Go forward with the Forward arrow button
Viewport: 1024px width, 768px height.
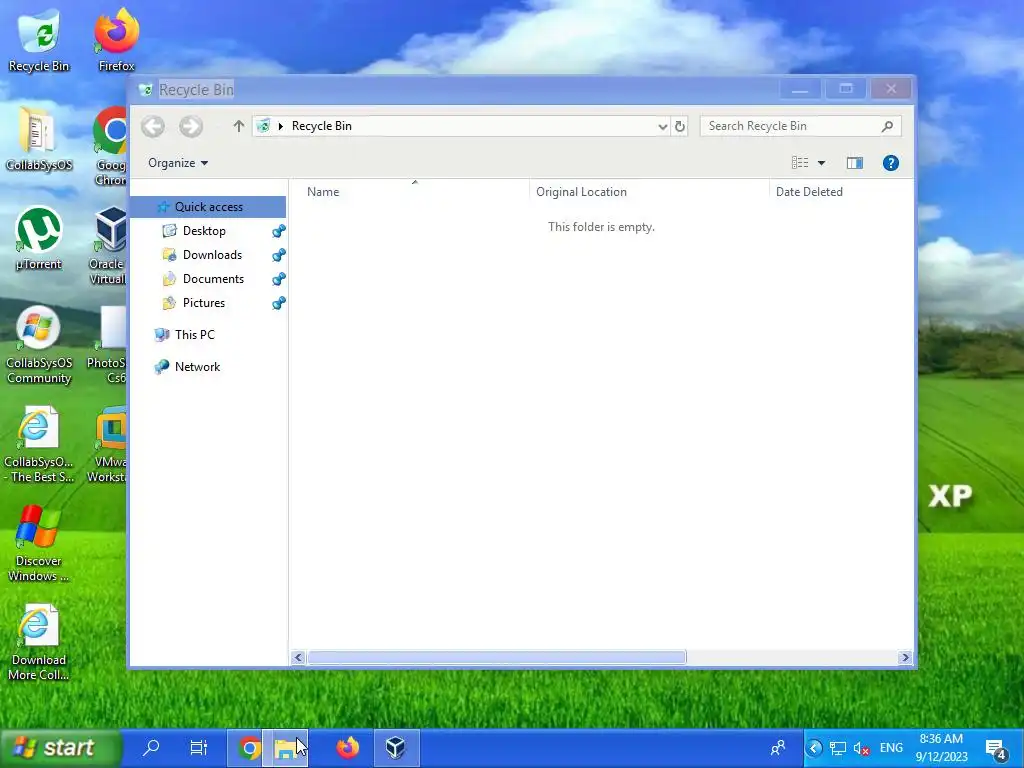click(x=191, y=126)
